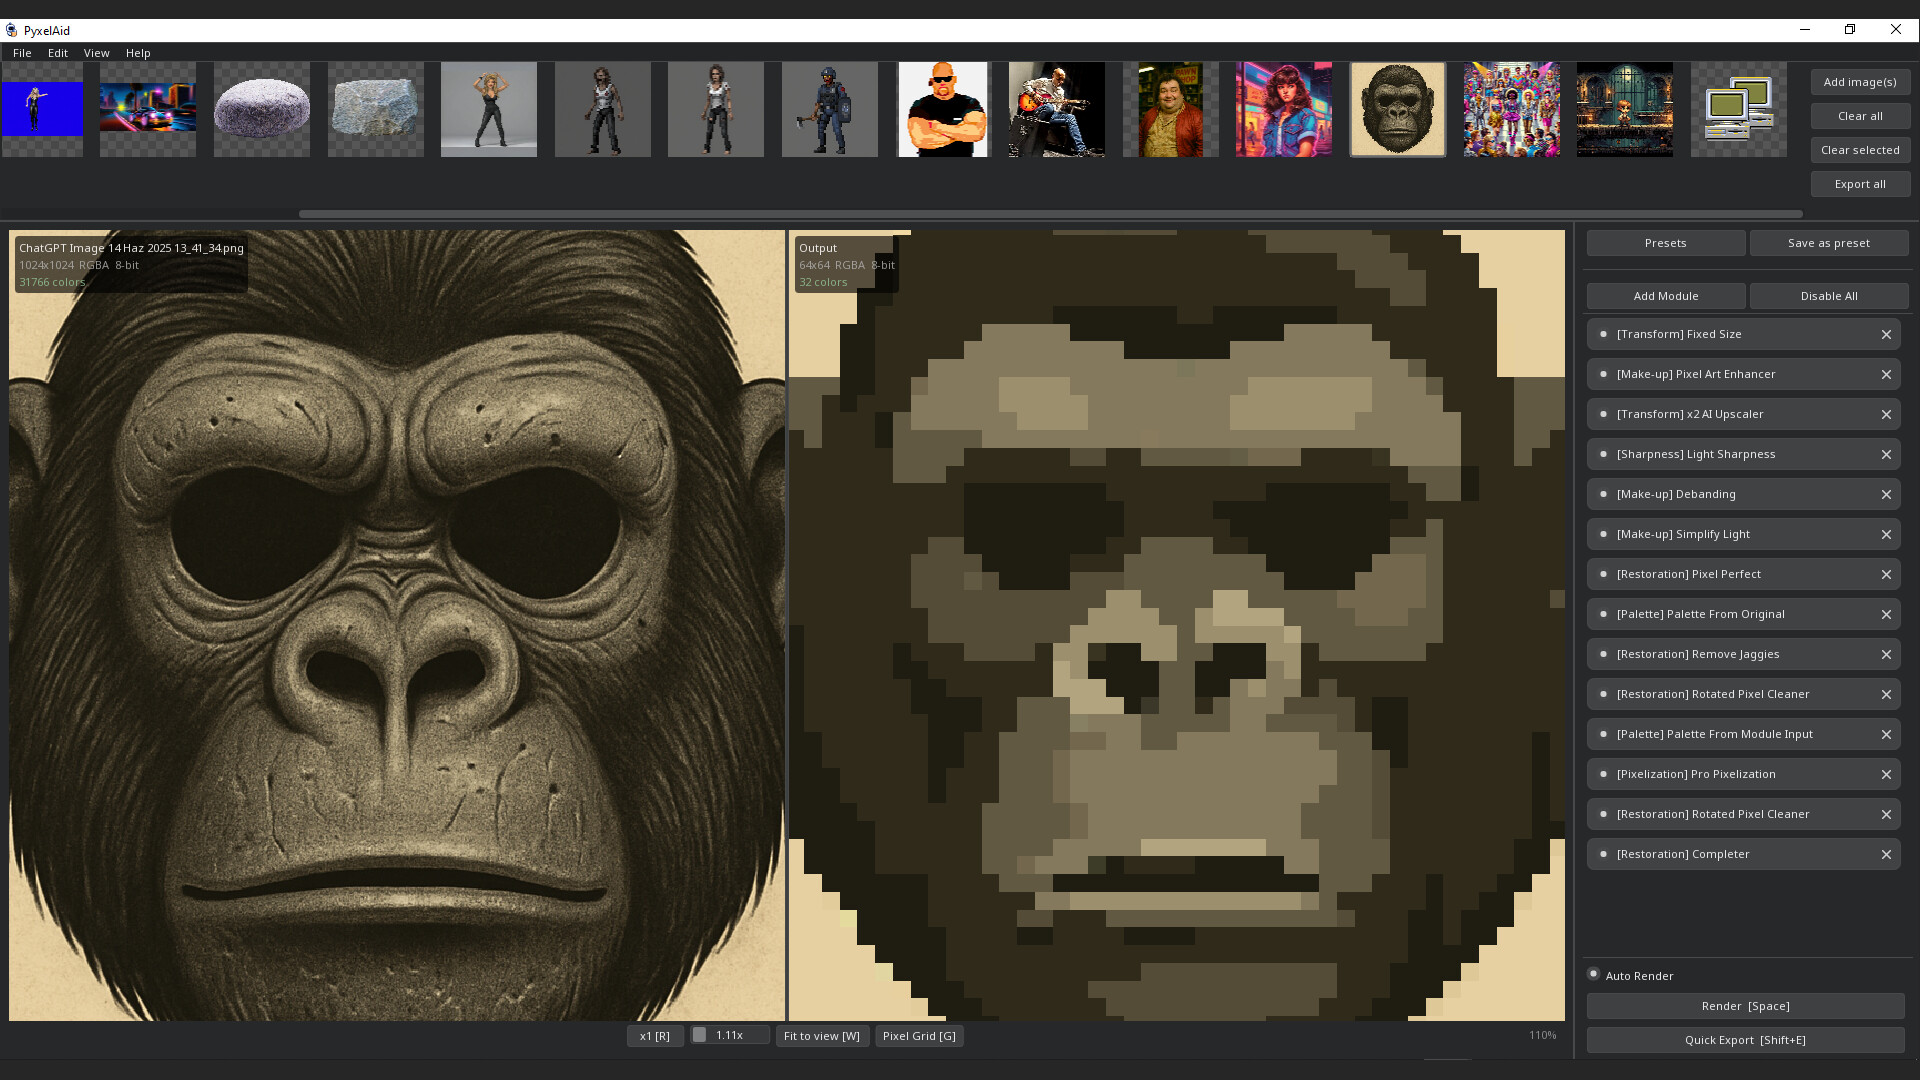Click the thumbnail strip horizontal scrollbar
1920x1080 pixels.
coord(1050,214)
